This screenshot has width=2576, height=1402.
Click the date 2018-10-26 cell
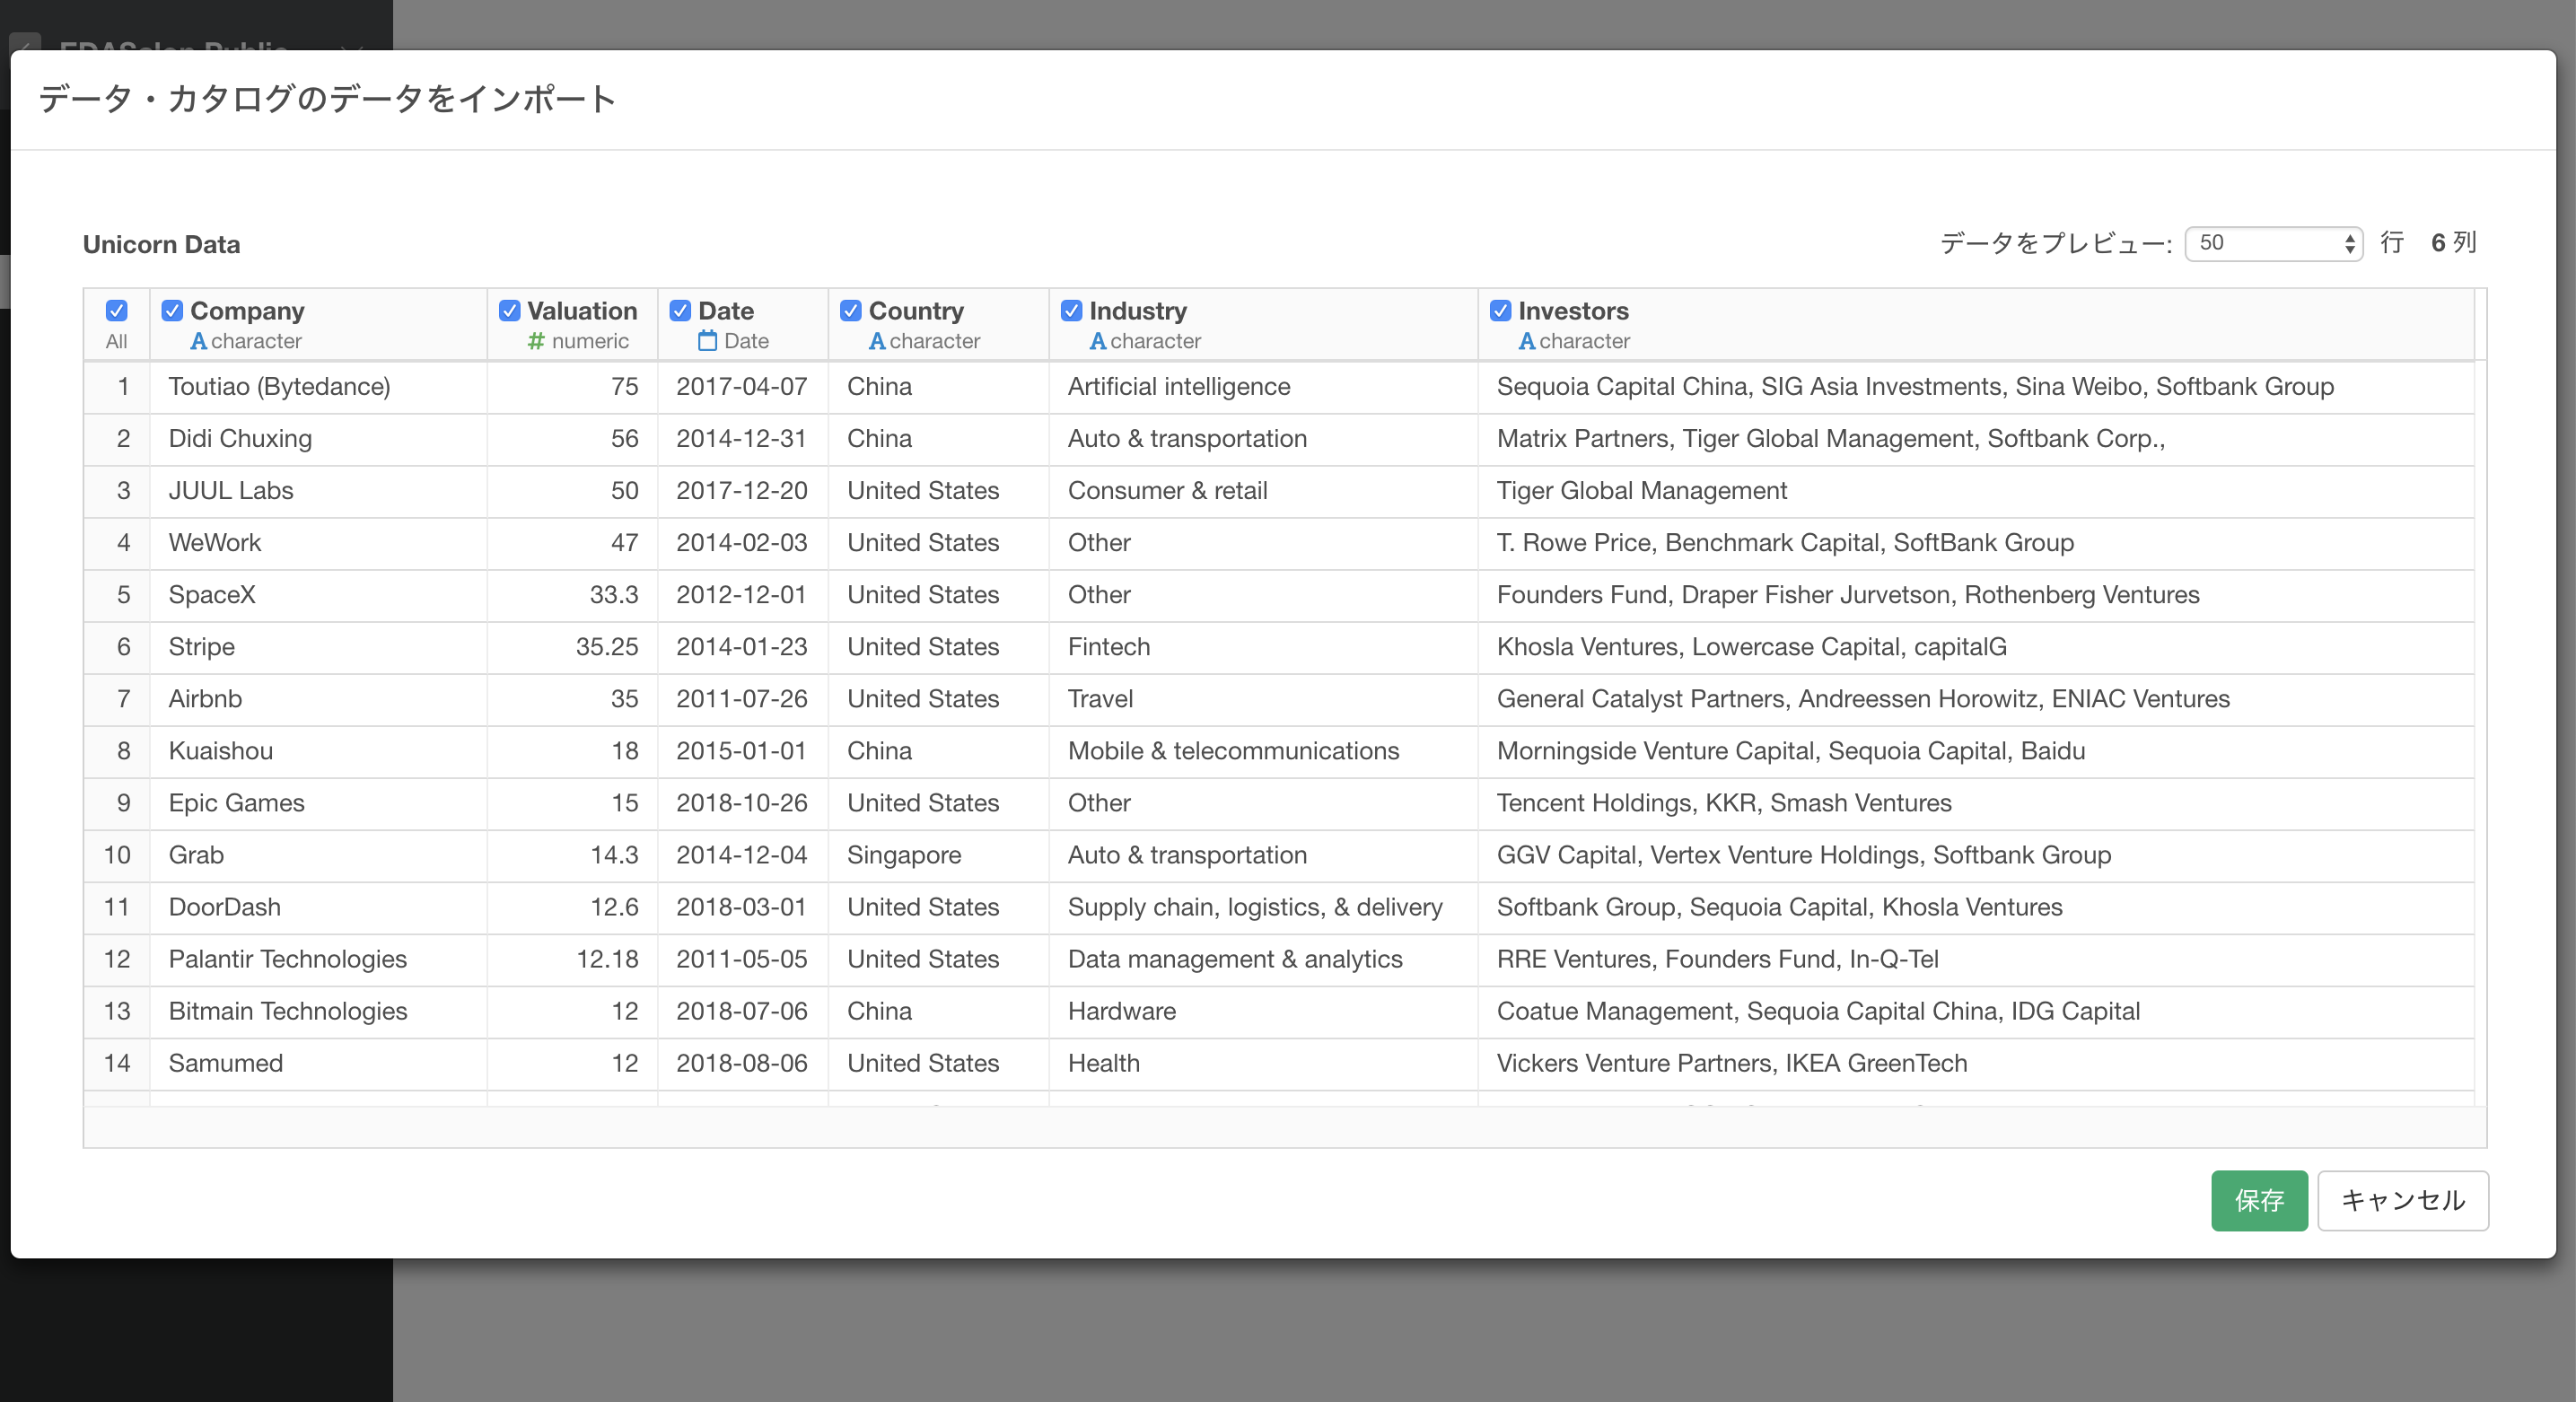click(x=743, y=803)
